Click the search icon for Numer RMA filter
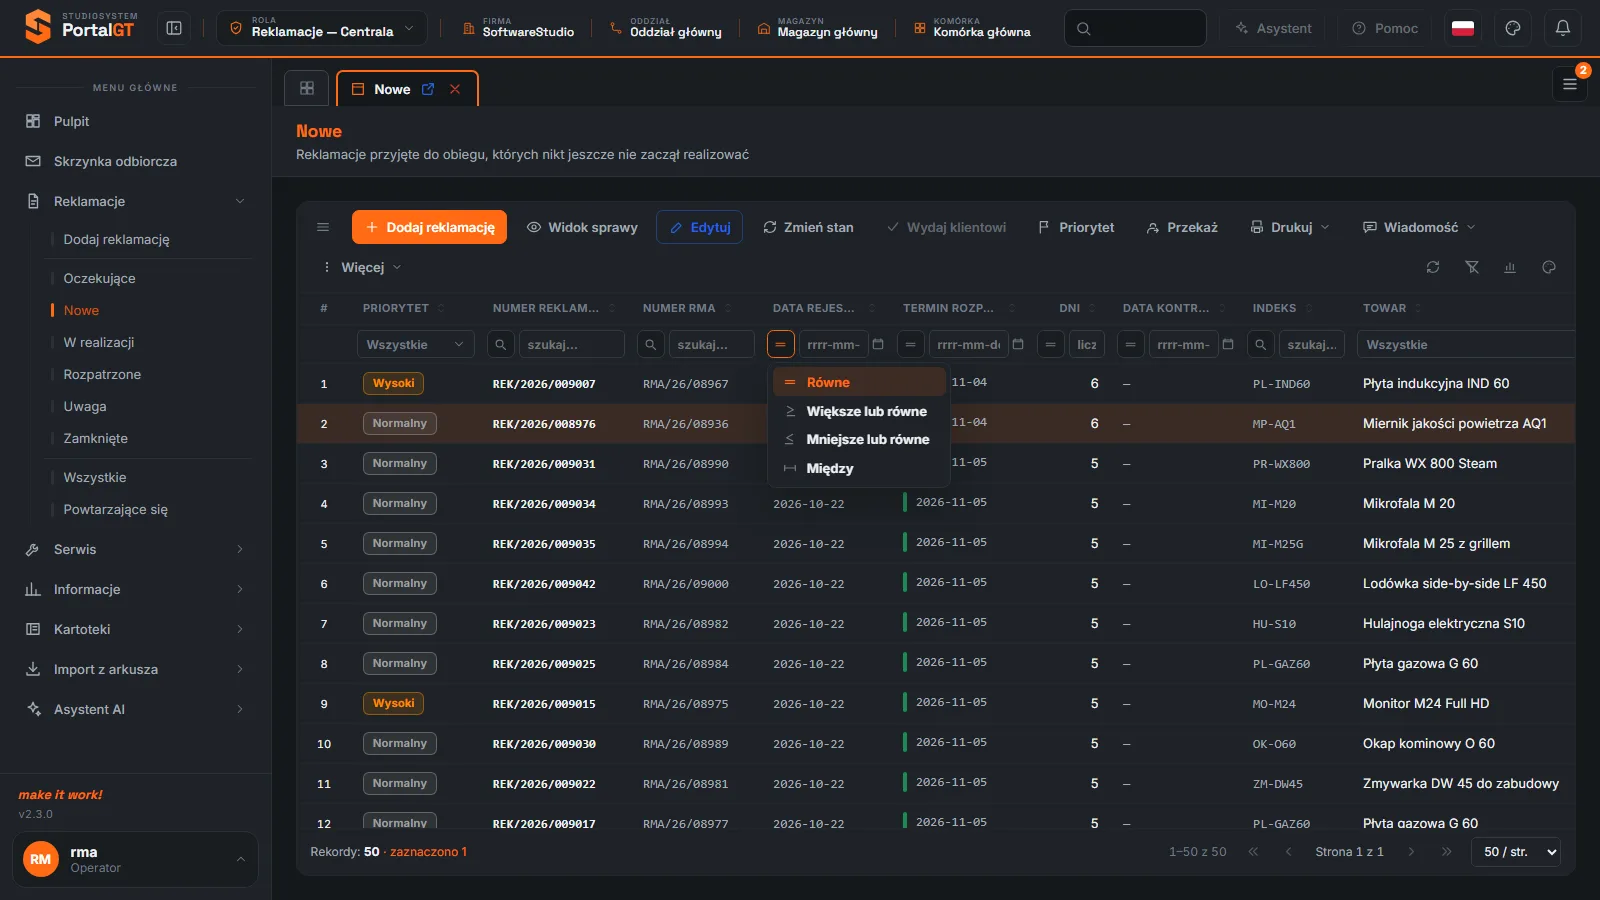The image size is (1600, 900). 650,344
